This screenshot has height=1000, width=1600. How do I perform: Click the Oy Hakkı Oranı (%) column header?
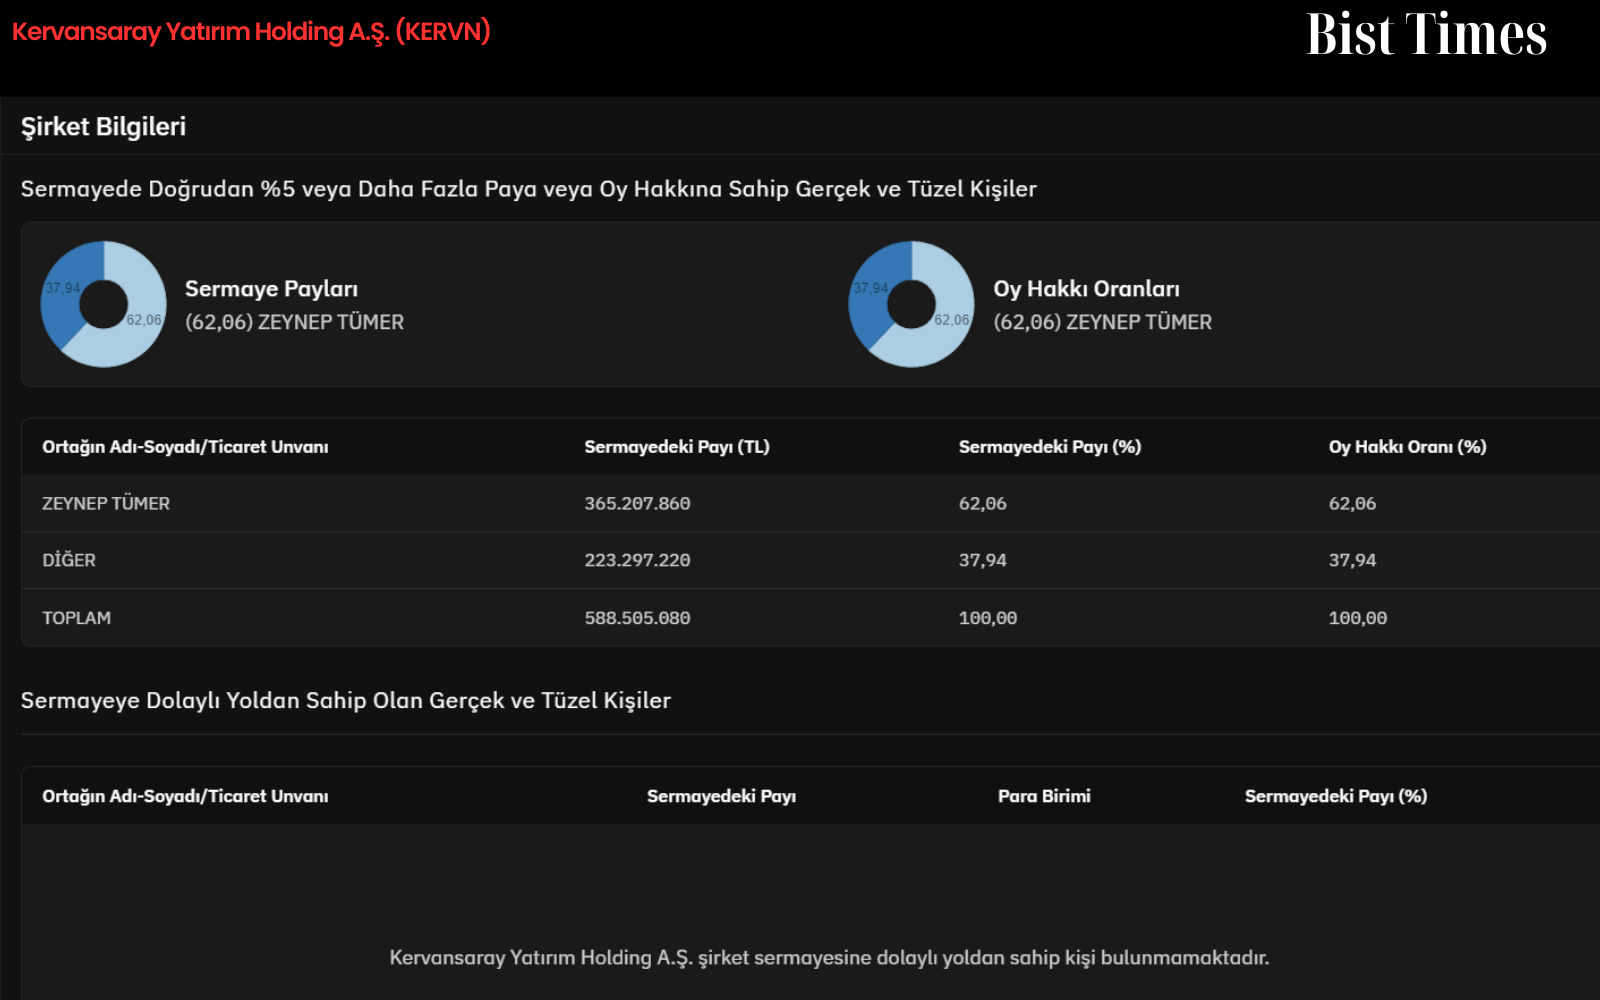pos(1407,447)
